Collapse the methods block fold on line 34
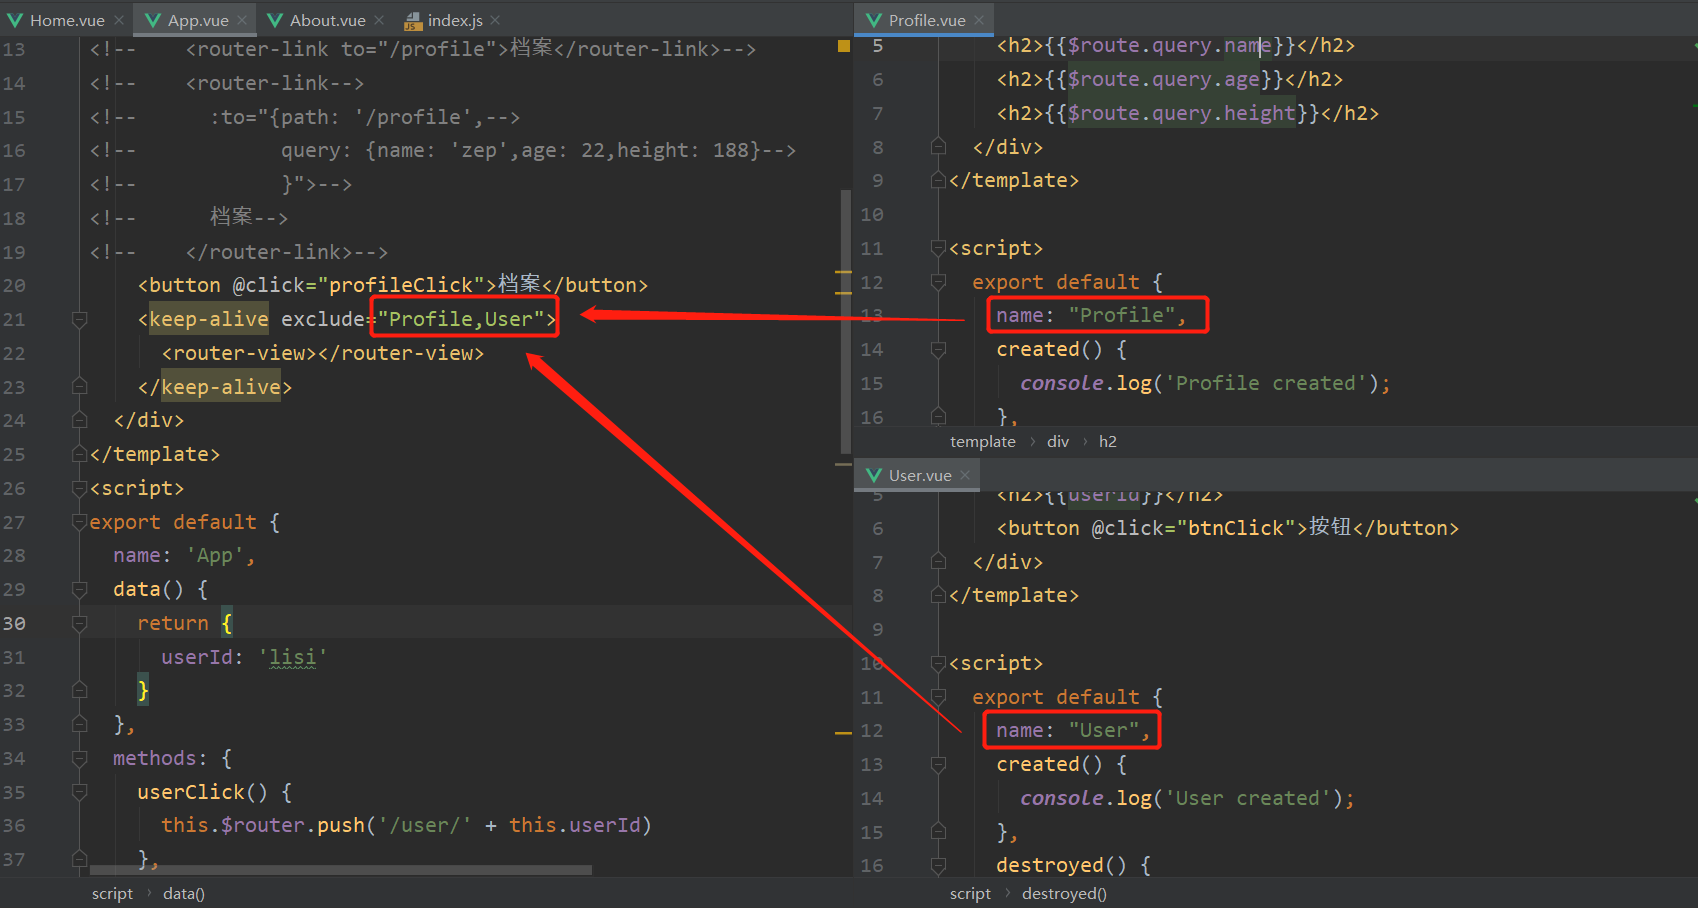Viewport: 1698px width, 908px height. 80,759
